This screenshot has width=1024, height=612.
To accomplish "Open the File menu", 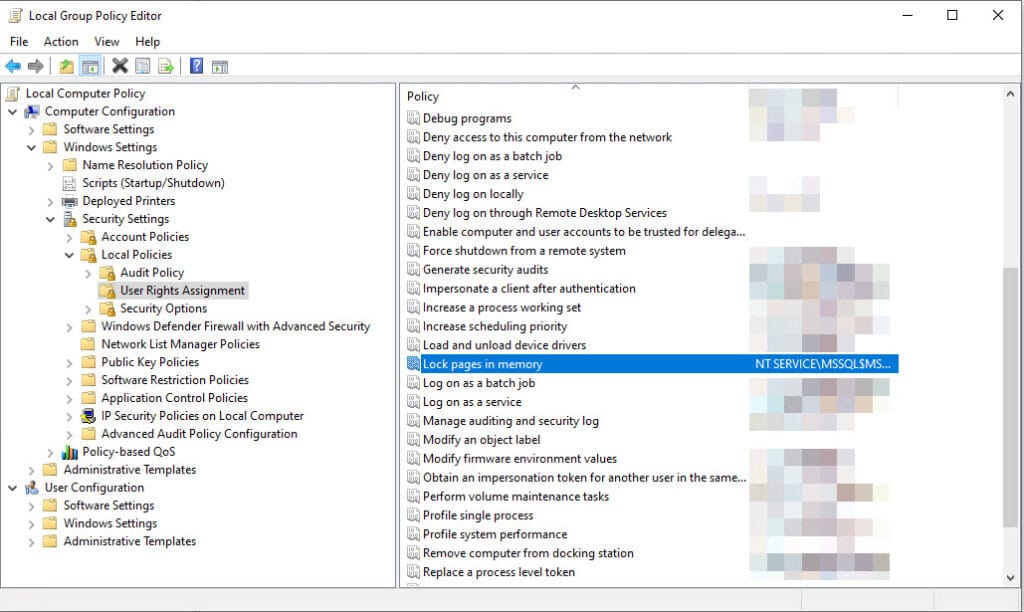I will click(18, 41).
